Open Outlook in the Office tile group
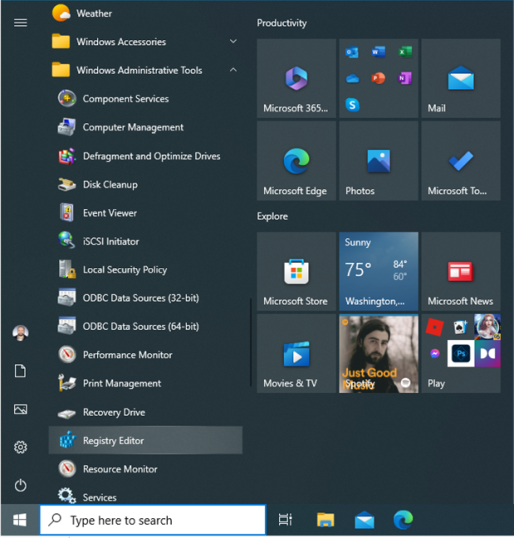The width and height of the screenshot is (514, 538). pyautogui.click(x=352, y=52)
